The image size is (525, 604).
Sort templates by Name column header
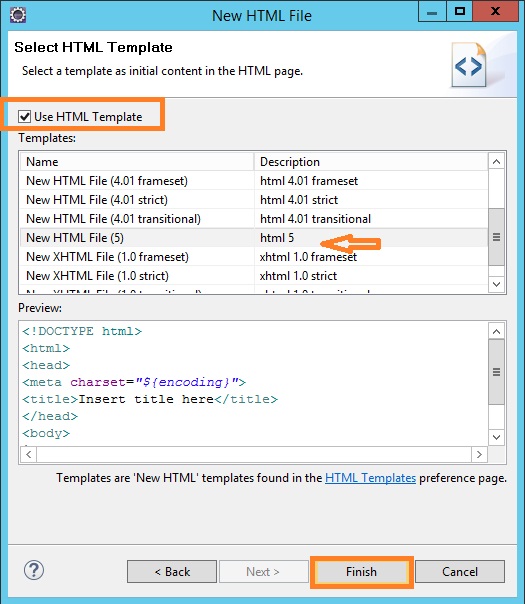(137, 162)
